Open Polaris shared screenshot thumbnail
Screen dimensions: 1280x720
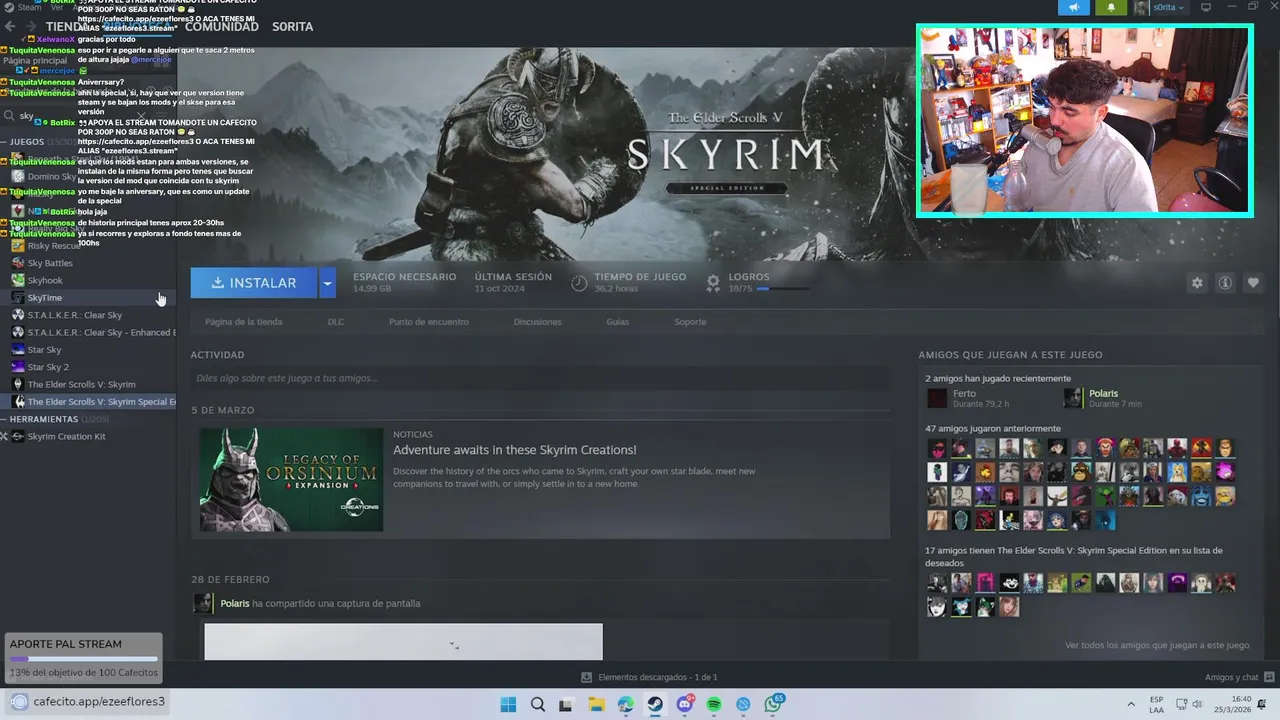pyautogui.click(x=403, y=642)
